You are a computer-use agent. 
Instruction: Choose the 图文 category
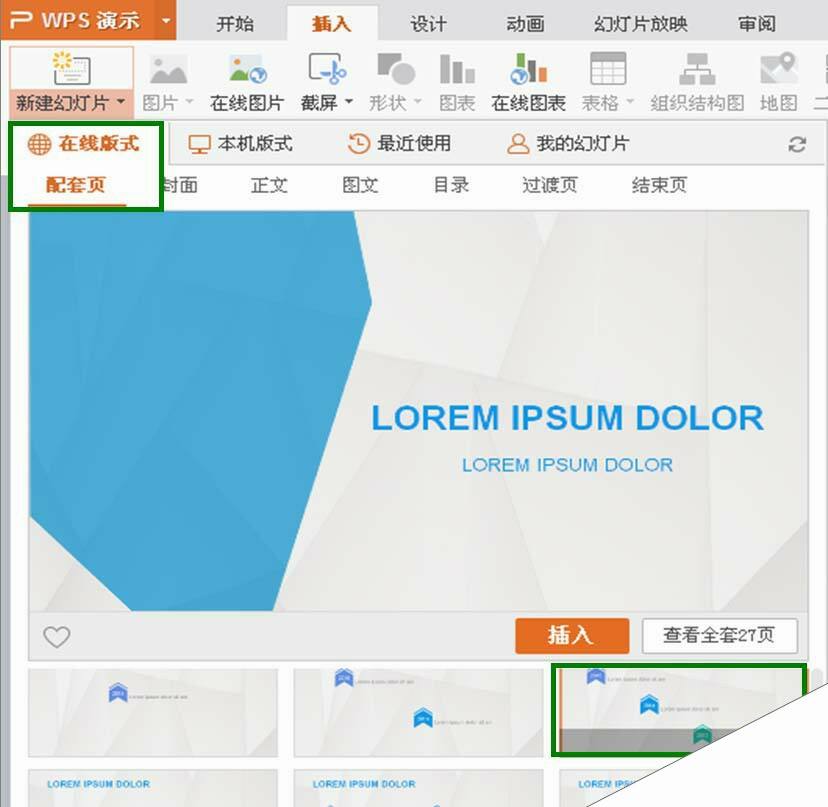coord(360,185)
